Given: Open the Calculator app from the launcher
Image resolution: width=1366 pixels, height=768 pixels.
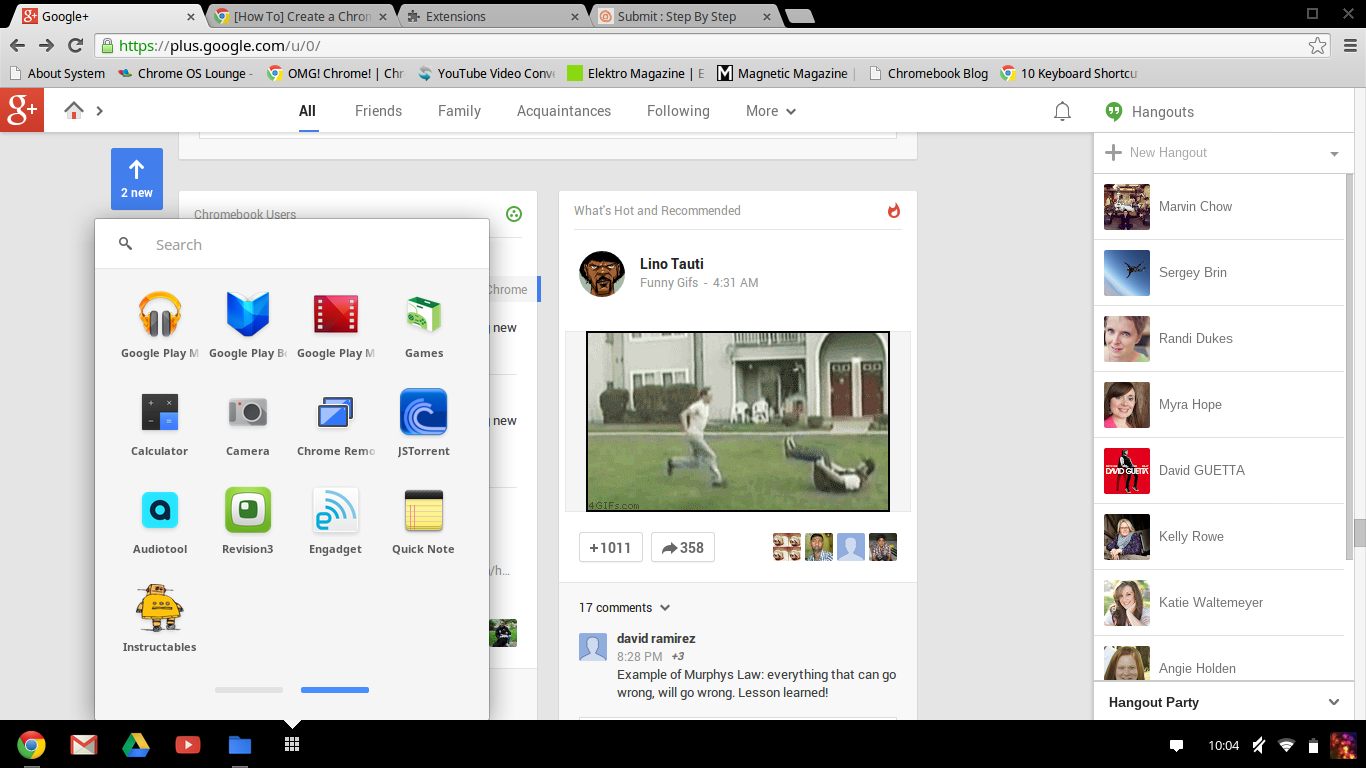Looking at the screenshot, I should (x=159, y=411).
